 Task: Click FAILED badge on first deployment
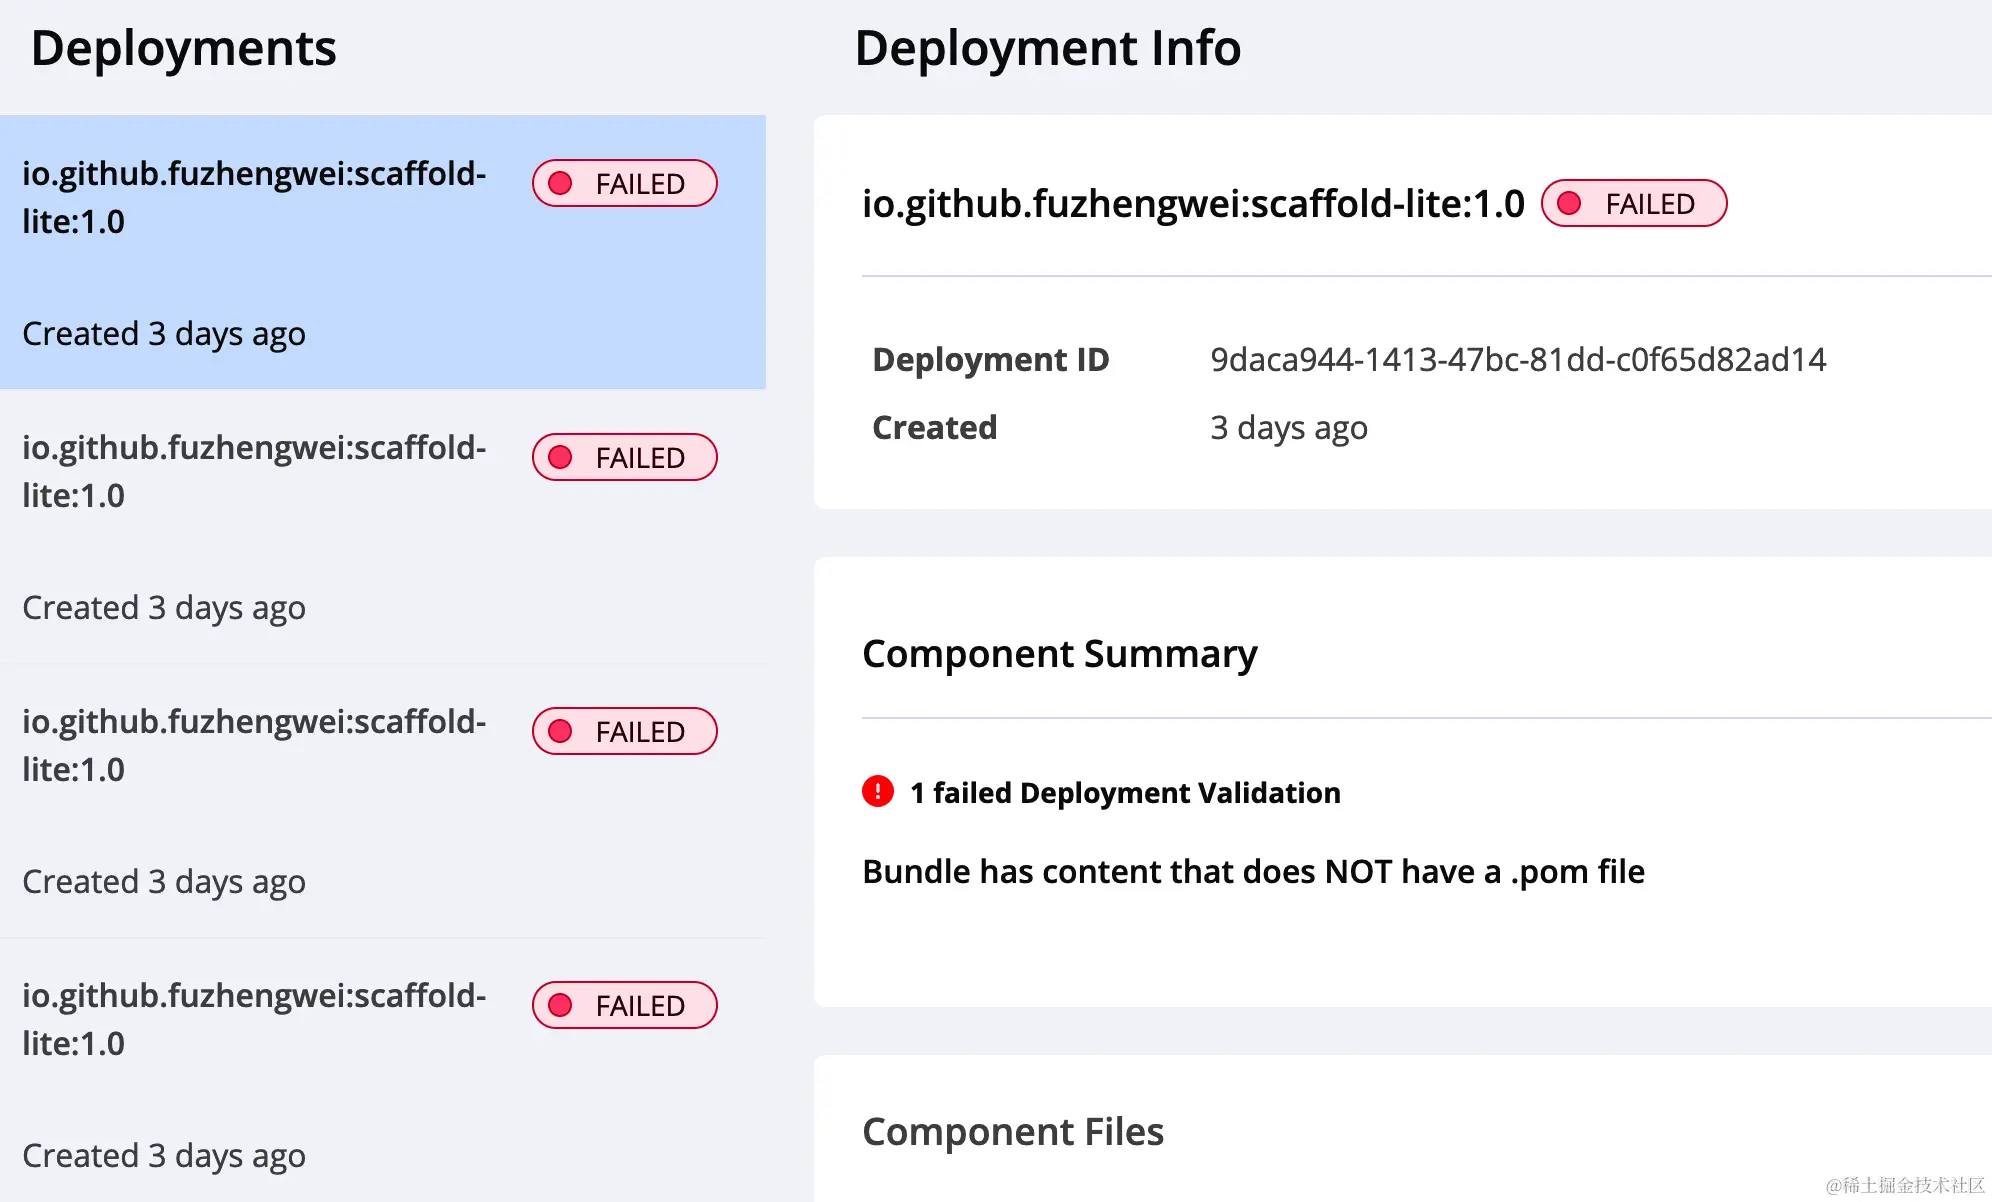[624, 184]
